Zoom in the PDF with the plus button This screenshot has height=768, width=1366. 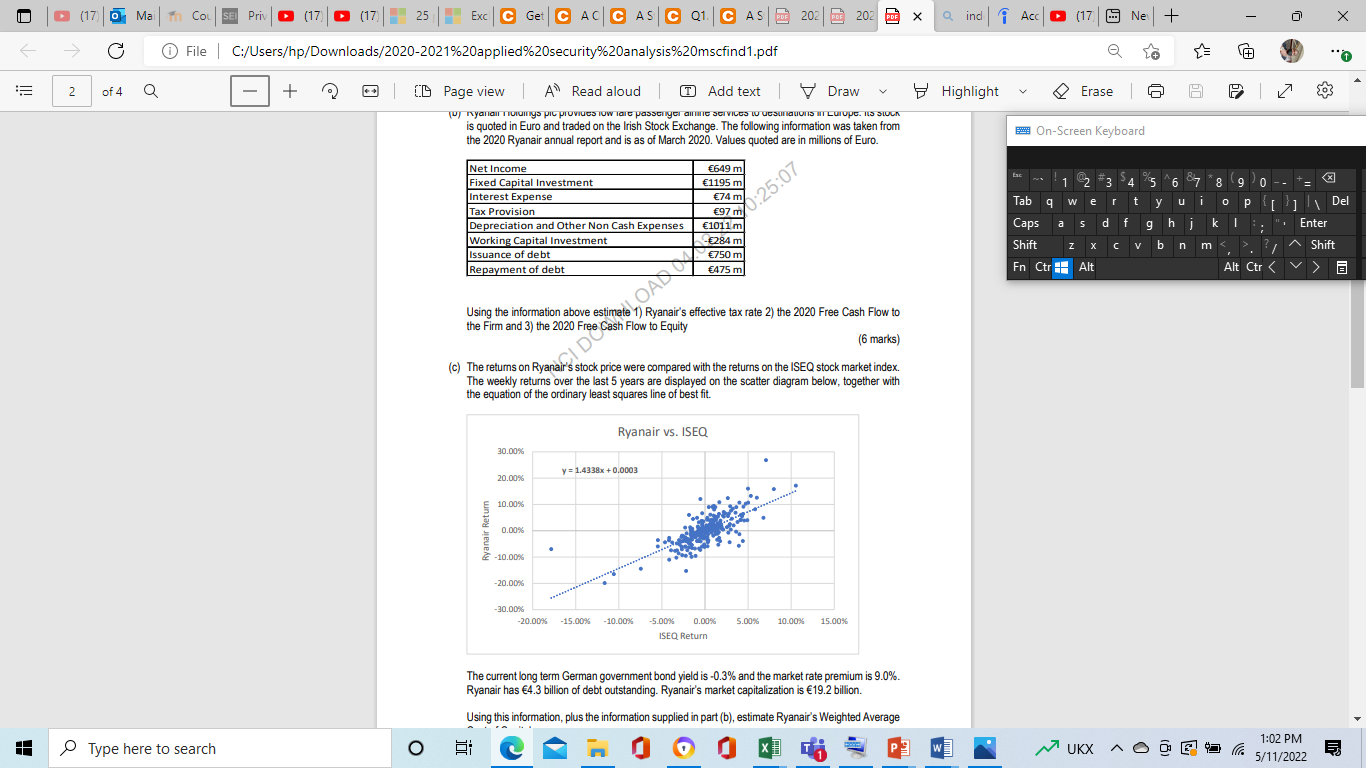[290, 91]
